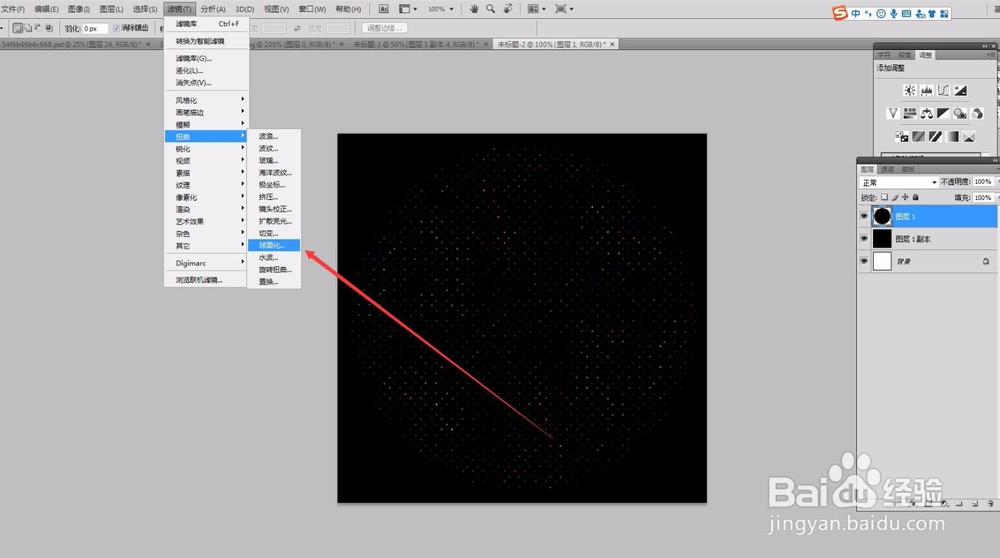Select the Zoom tool in the application bar
Screen dimensions: 1000x558
(490, 9)
